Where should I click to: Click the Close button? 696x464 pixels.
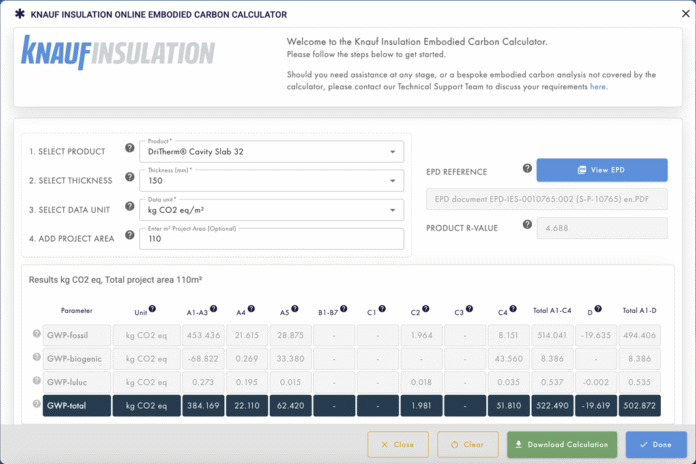pos(398,444)
